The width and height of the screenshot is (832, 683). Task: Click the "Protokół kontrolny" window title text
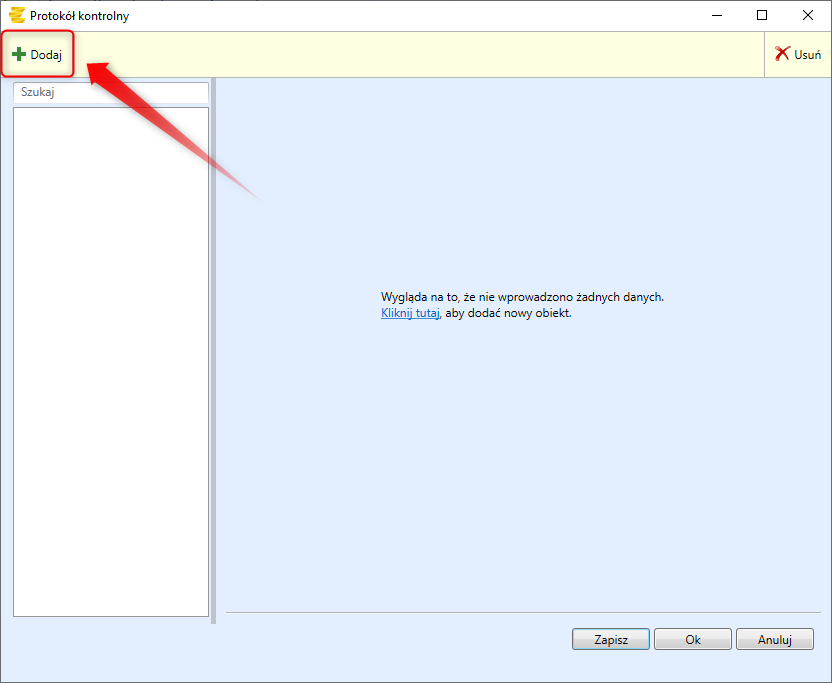pyautogui.click(x=79, y=16)
